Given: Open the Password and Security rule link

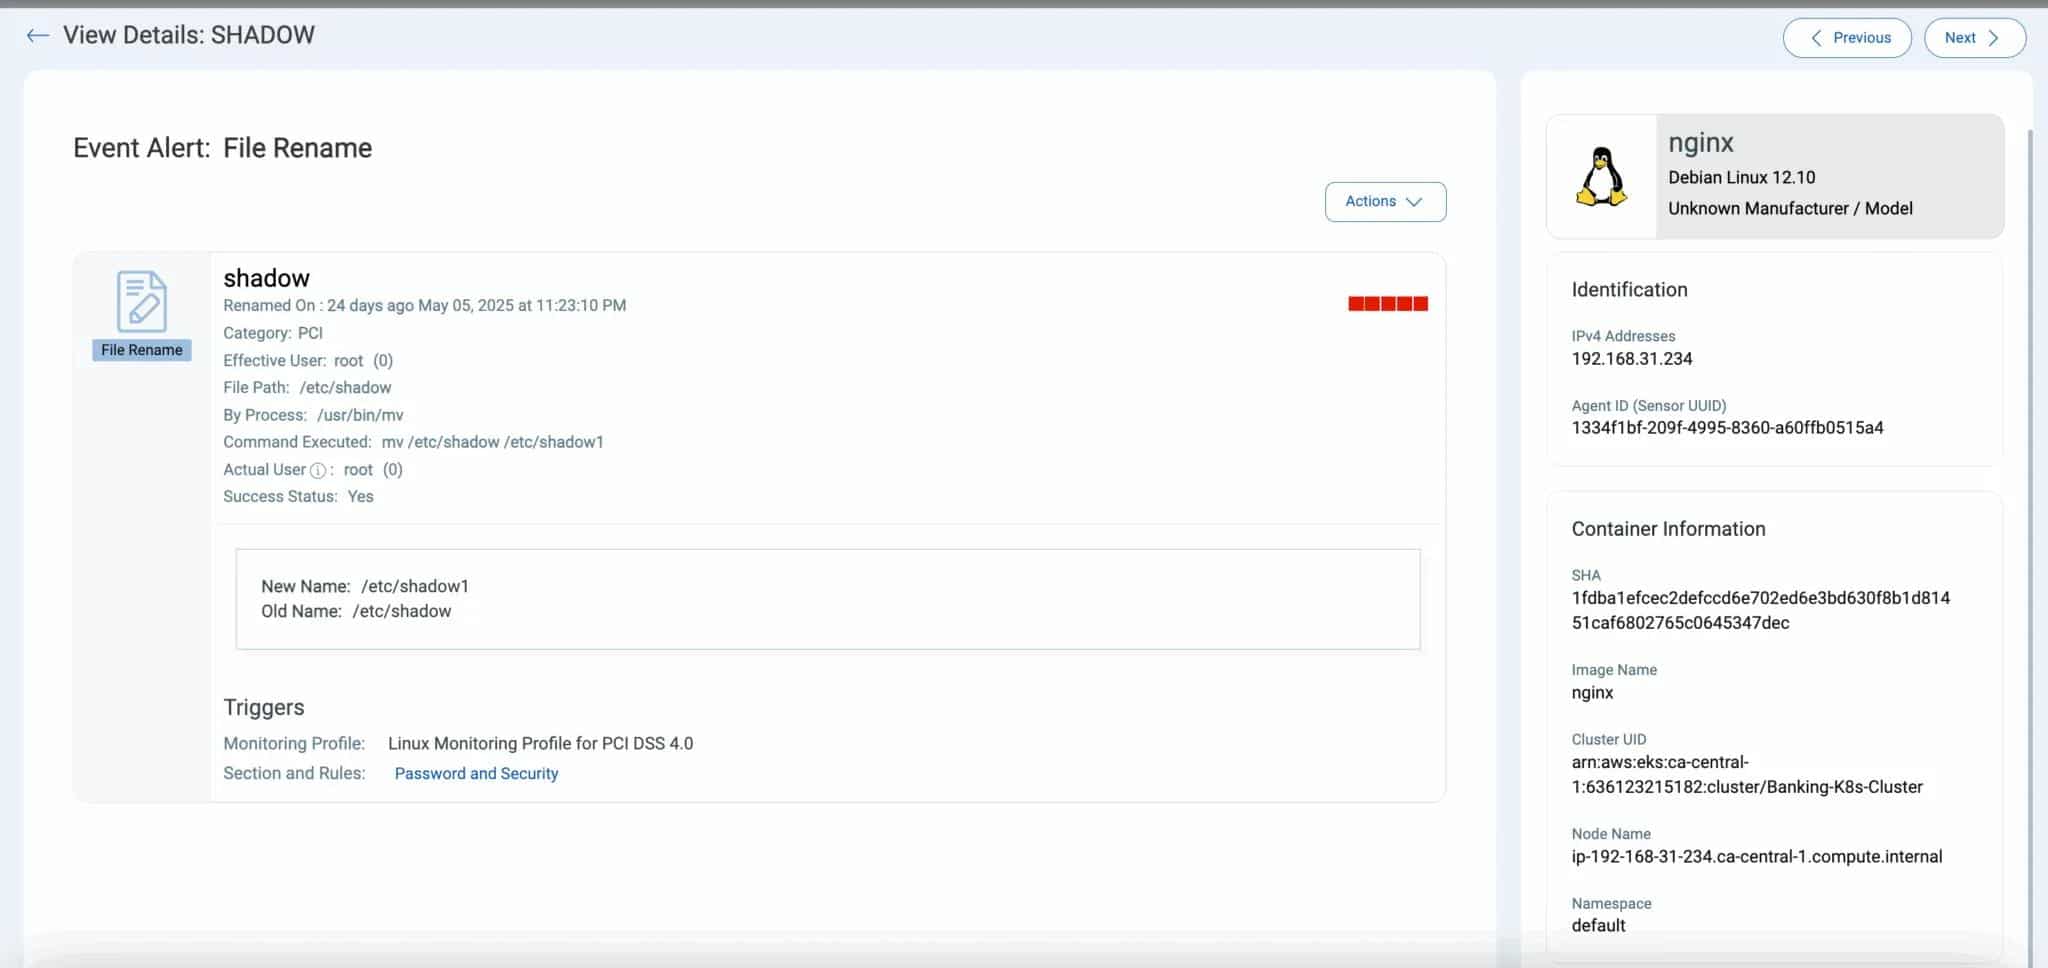Looking at the screenshot, I should pos(476,773).
